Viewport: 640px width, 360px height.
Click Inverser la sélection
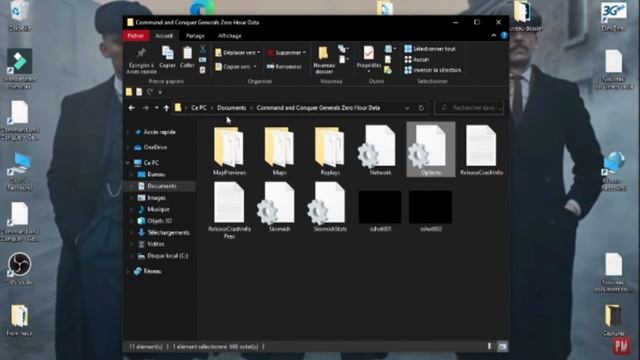[x=433, y=70]
